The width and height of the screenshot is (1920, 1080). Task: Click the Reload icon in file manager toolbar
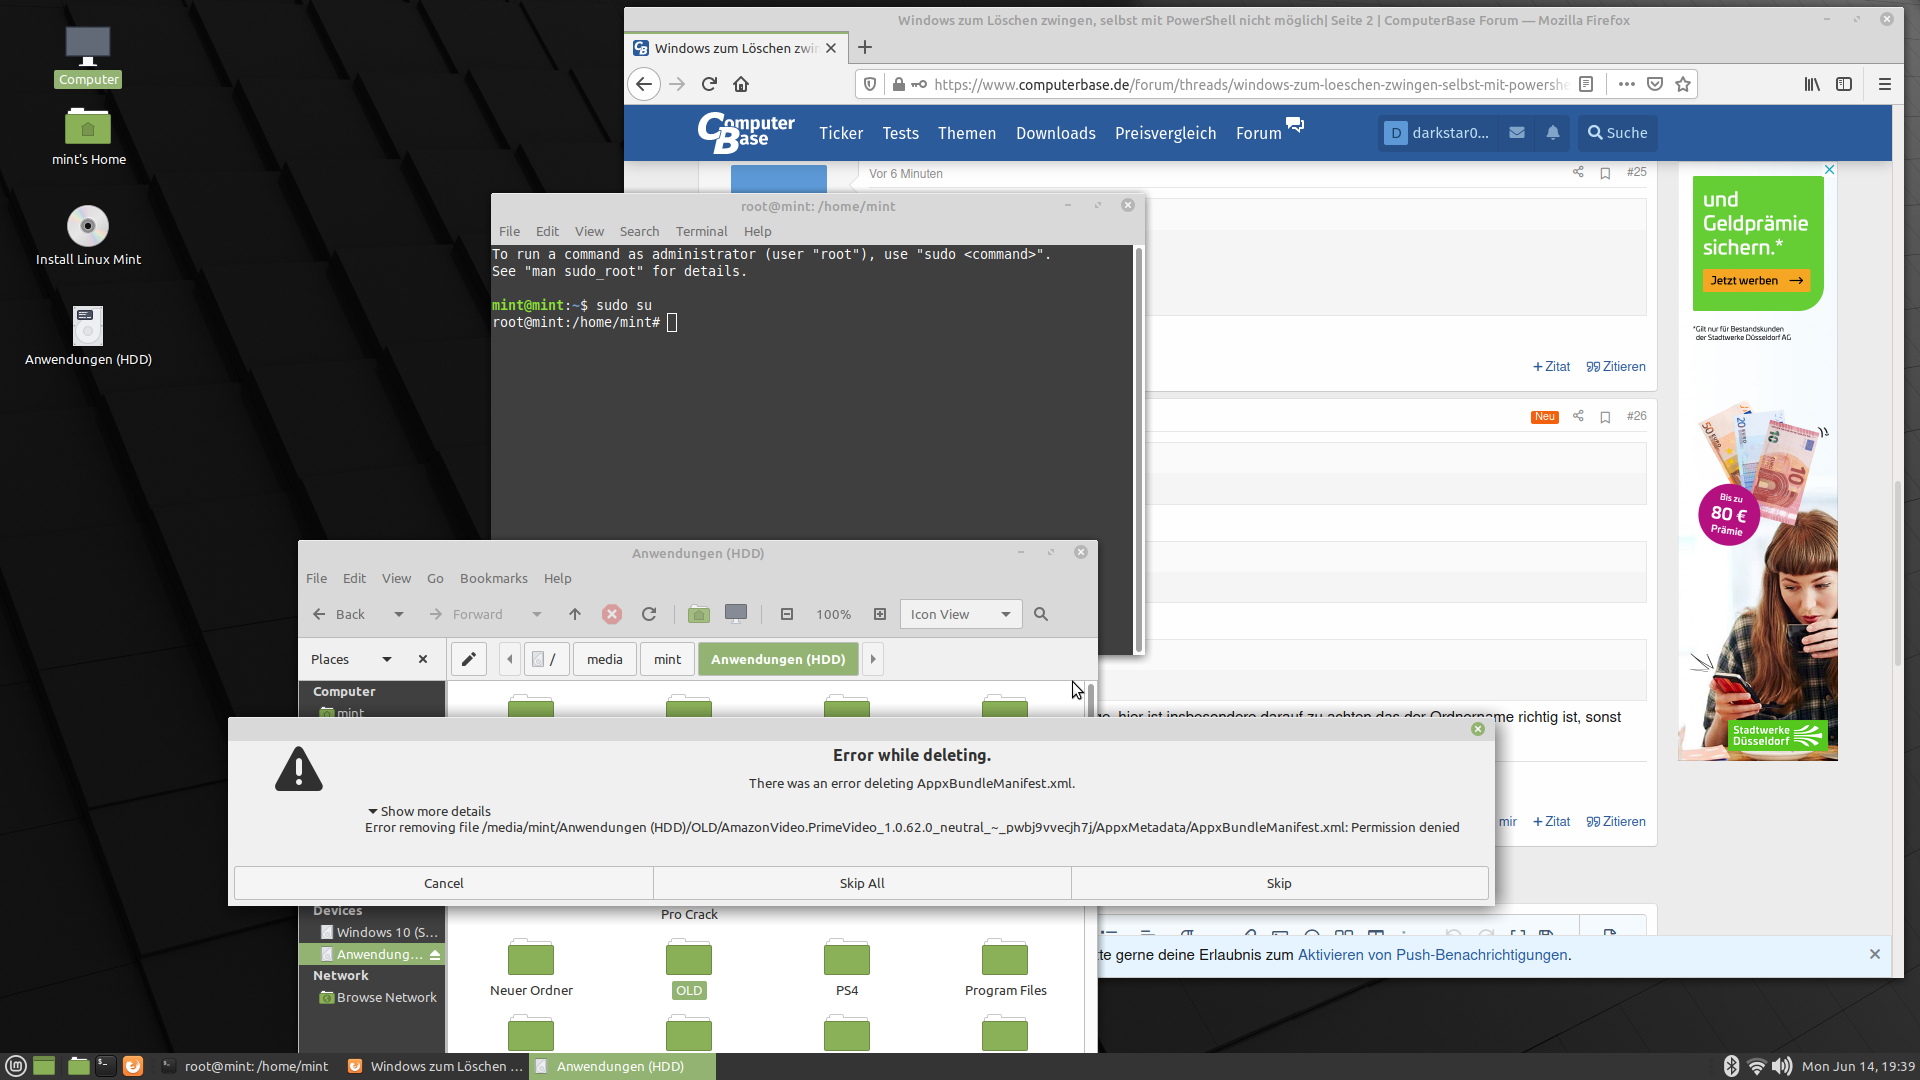(649, 614)
